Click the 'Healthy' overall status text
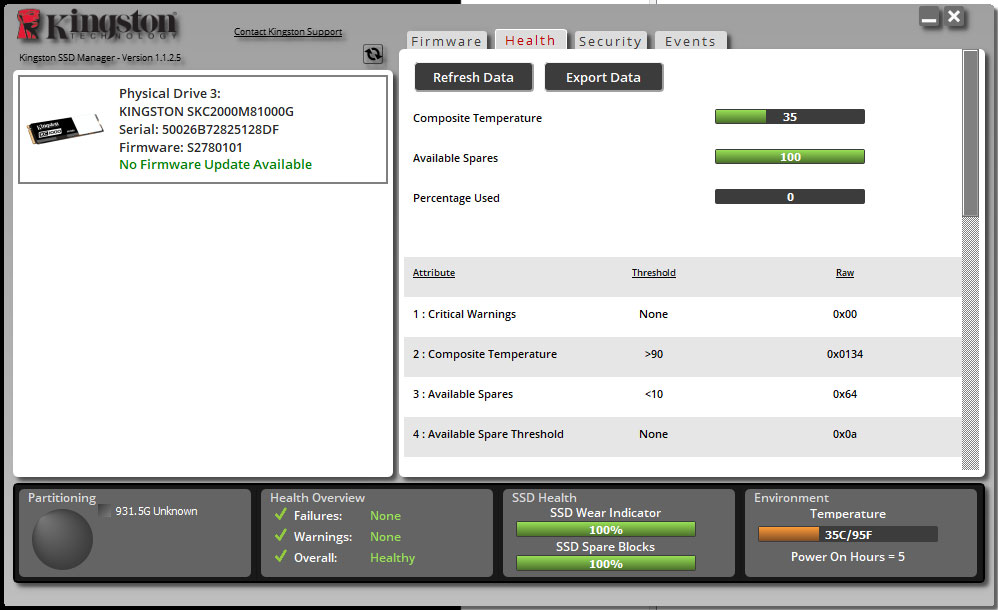Viewport: 998px width, 610px height. (393, 558)
